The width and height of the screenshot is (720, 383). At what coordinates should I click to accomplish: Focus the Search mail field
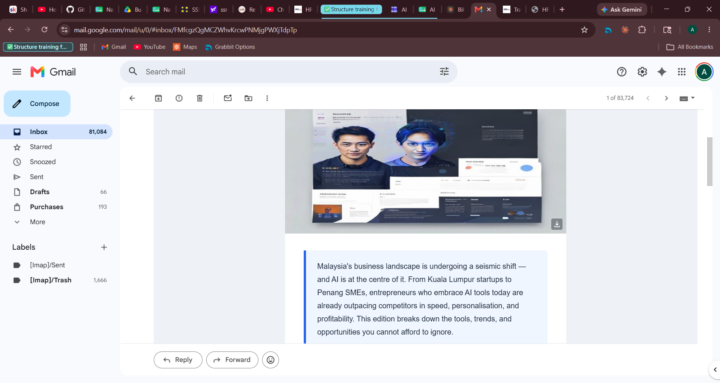[288, 72]
